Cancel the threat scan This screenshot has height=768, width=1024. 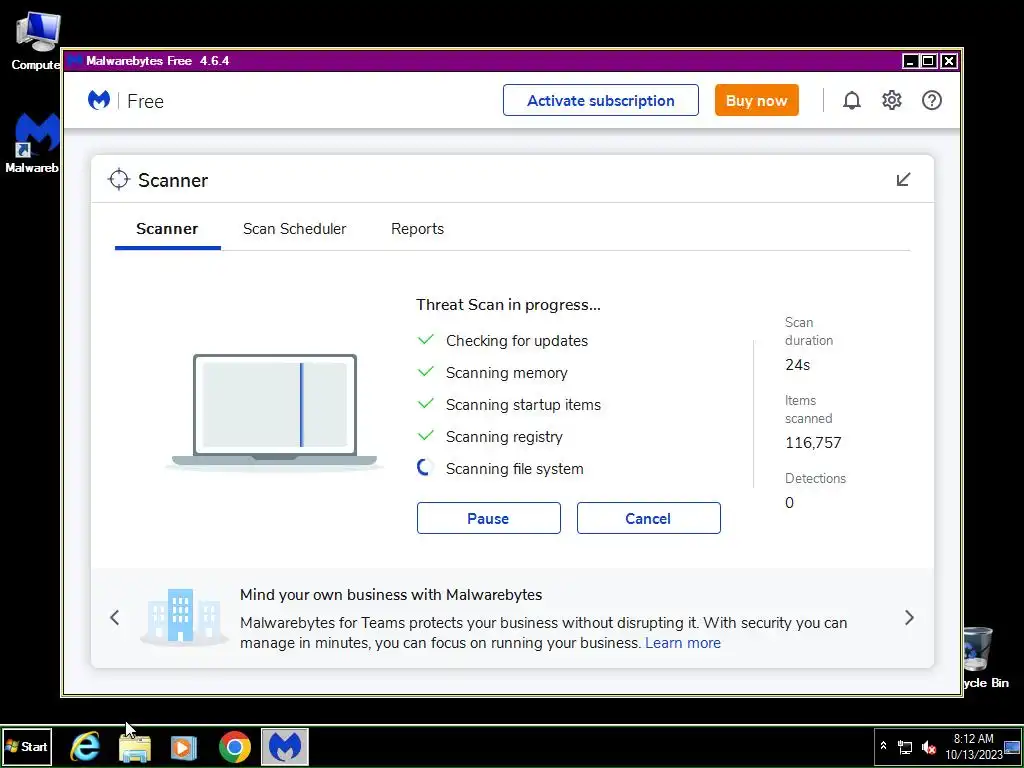(x=648, y=519)
